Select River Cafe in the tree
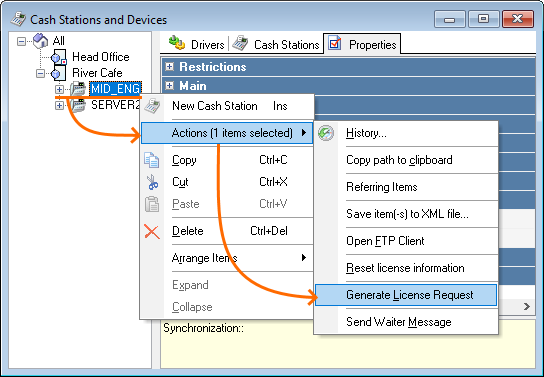 97,73
